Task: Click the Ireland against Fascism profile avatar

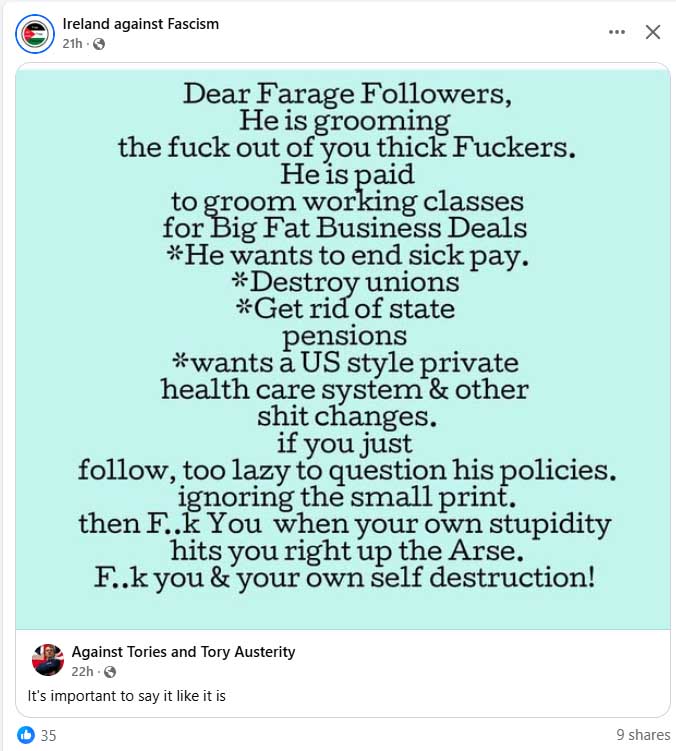Action: (x=34, y=33)
